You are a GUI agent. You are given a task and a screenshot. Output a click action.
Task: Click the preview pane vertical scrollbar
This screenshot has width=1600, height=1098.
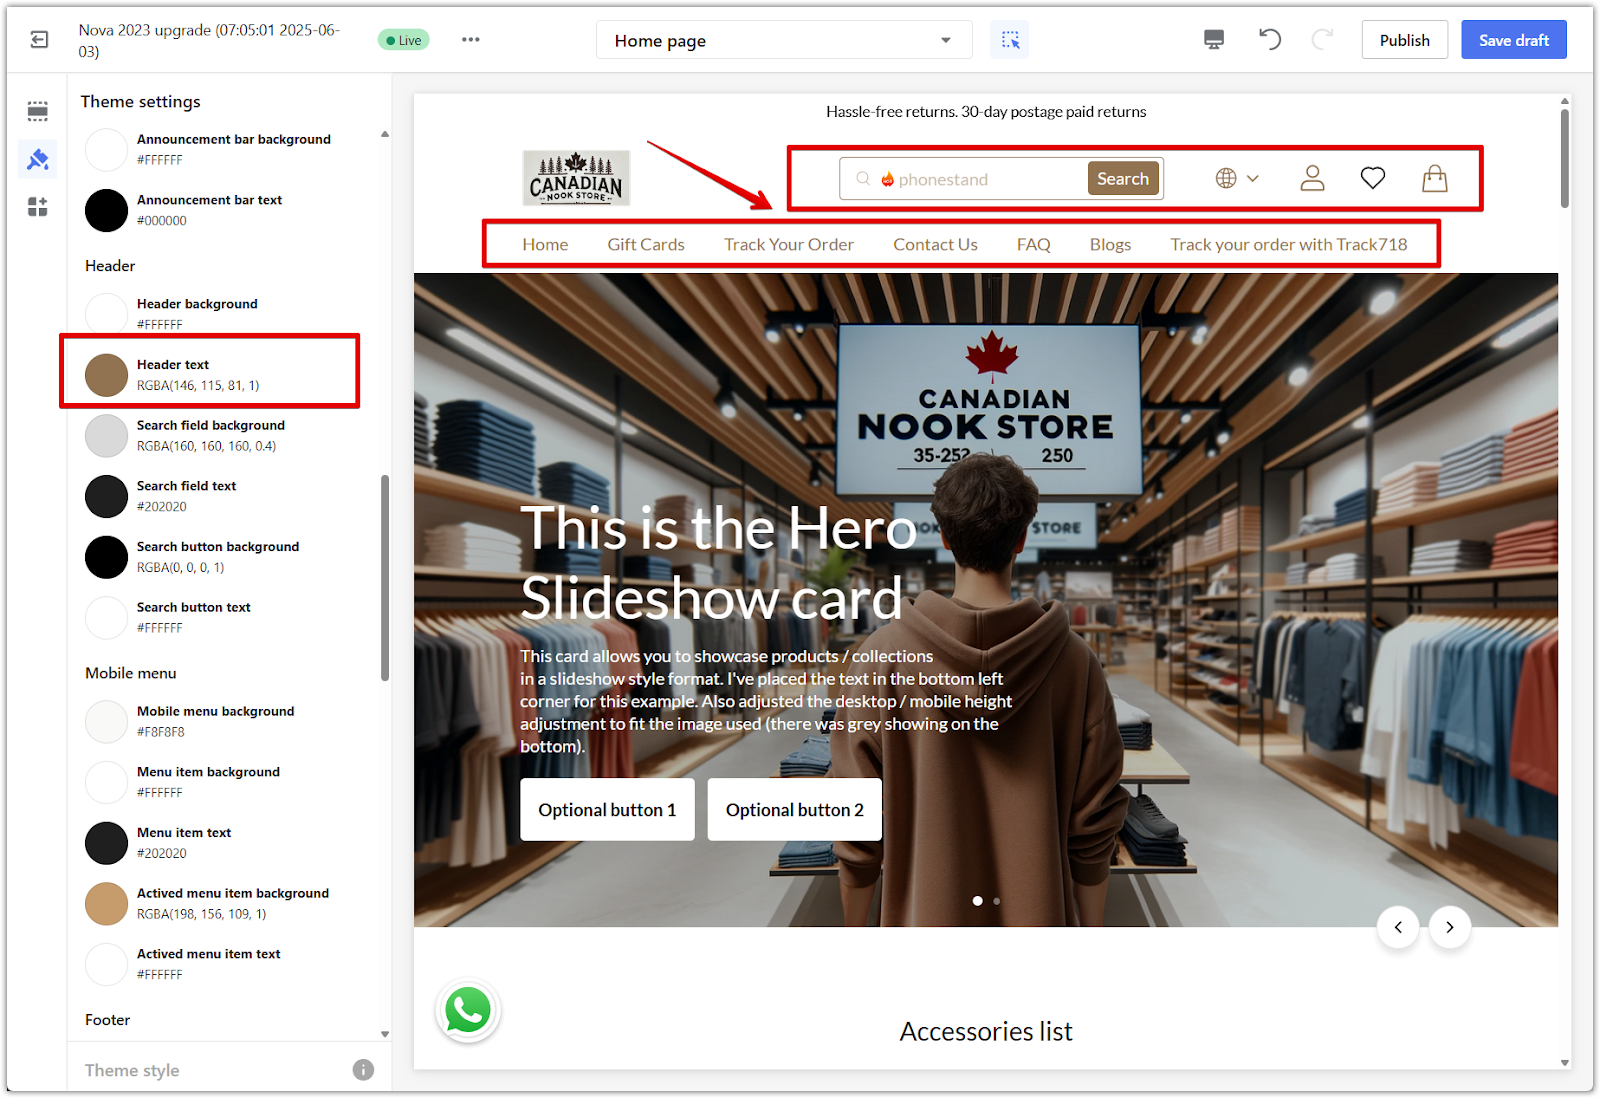coord(1564,158)
